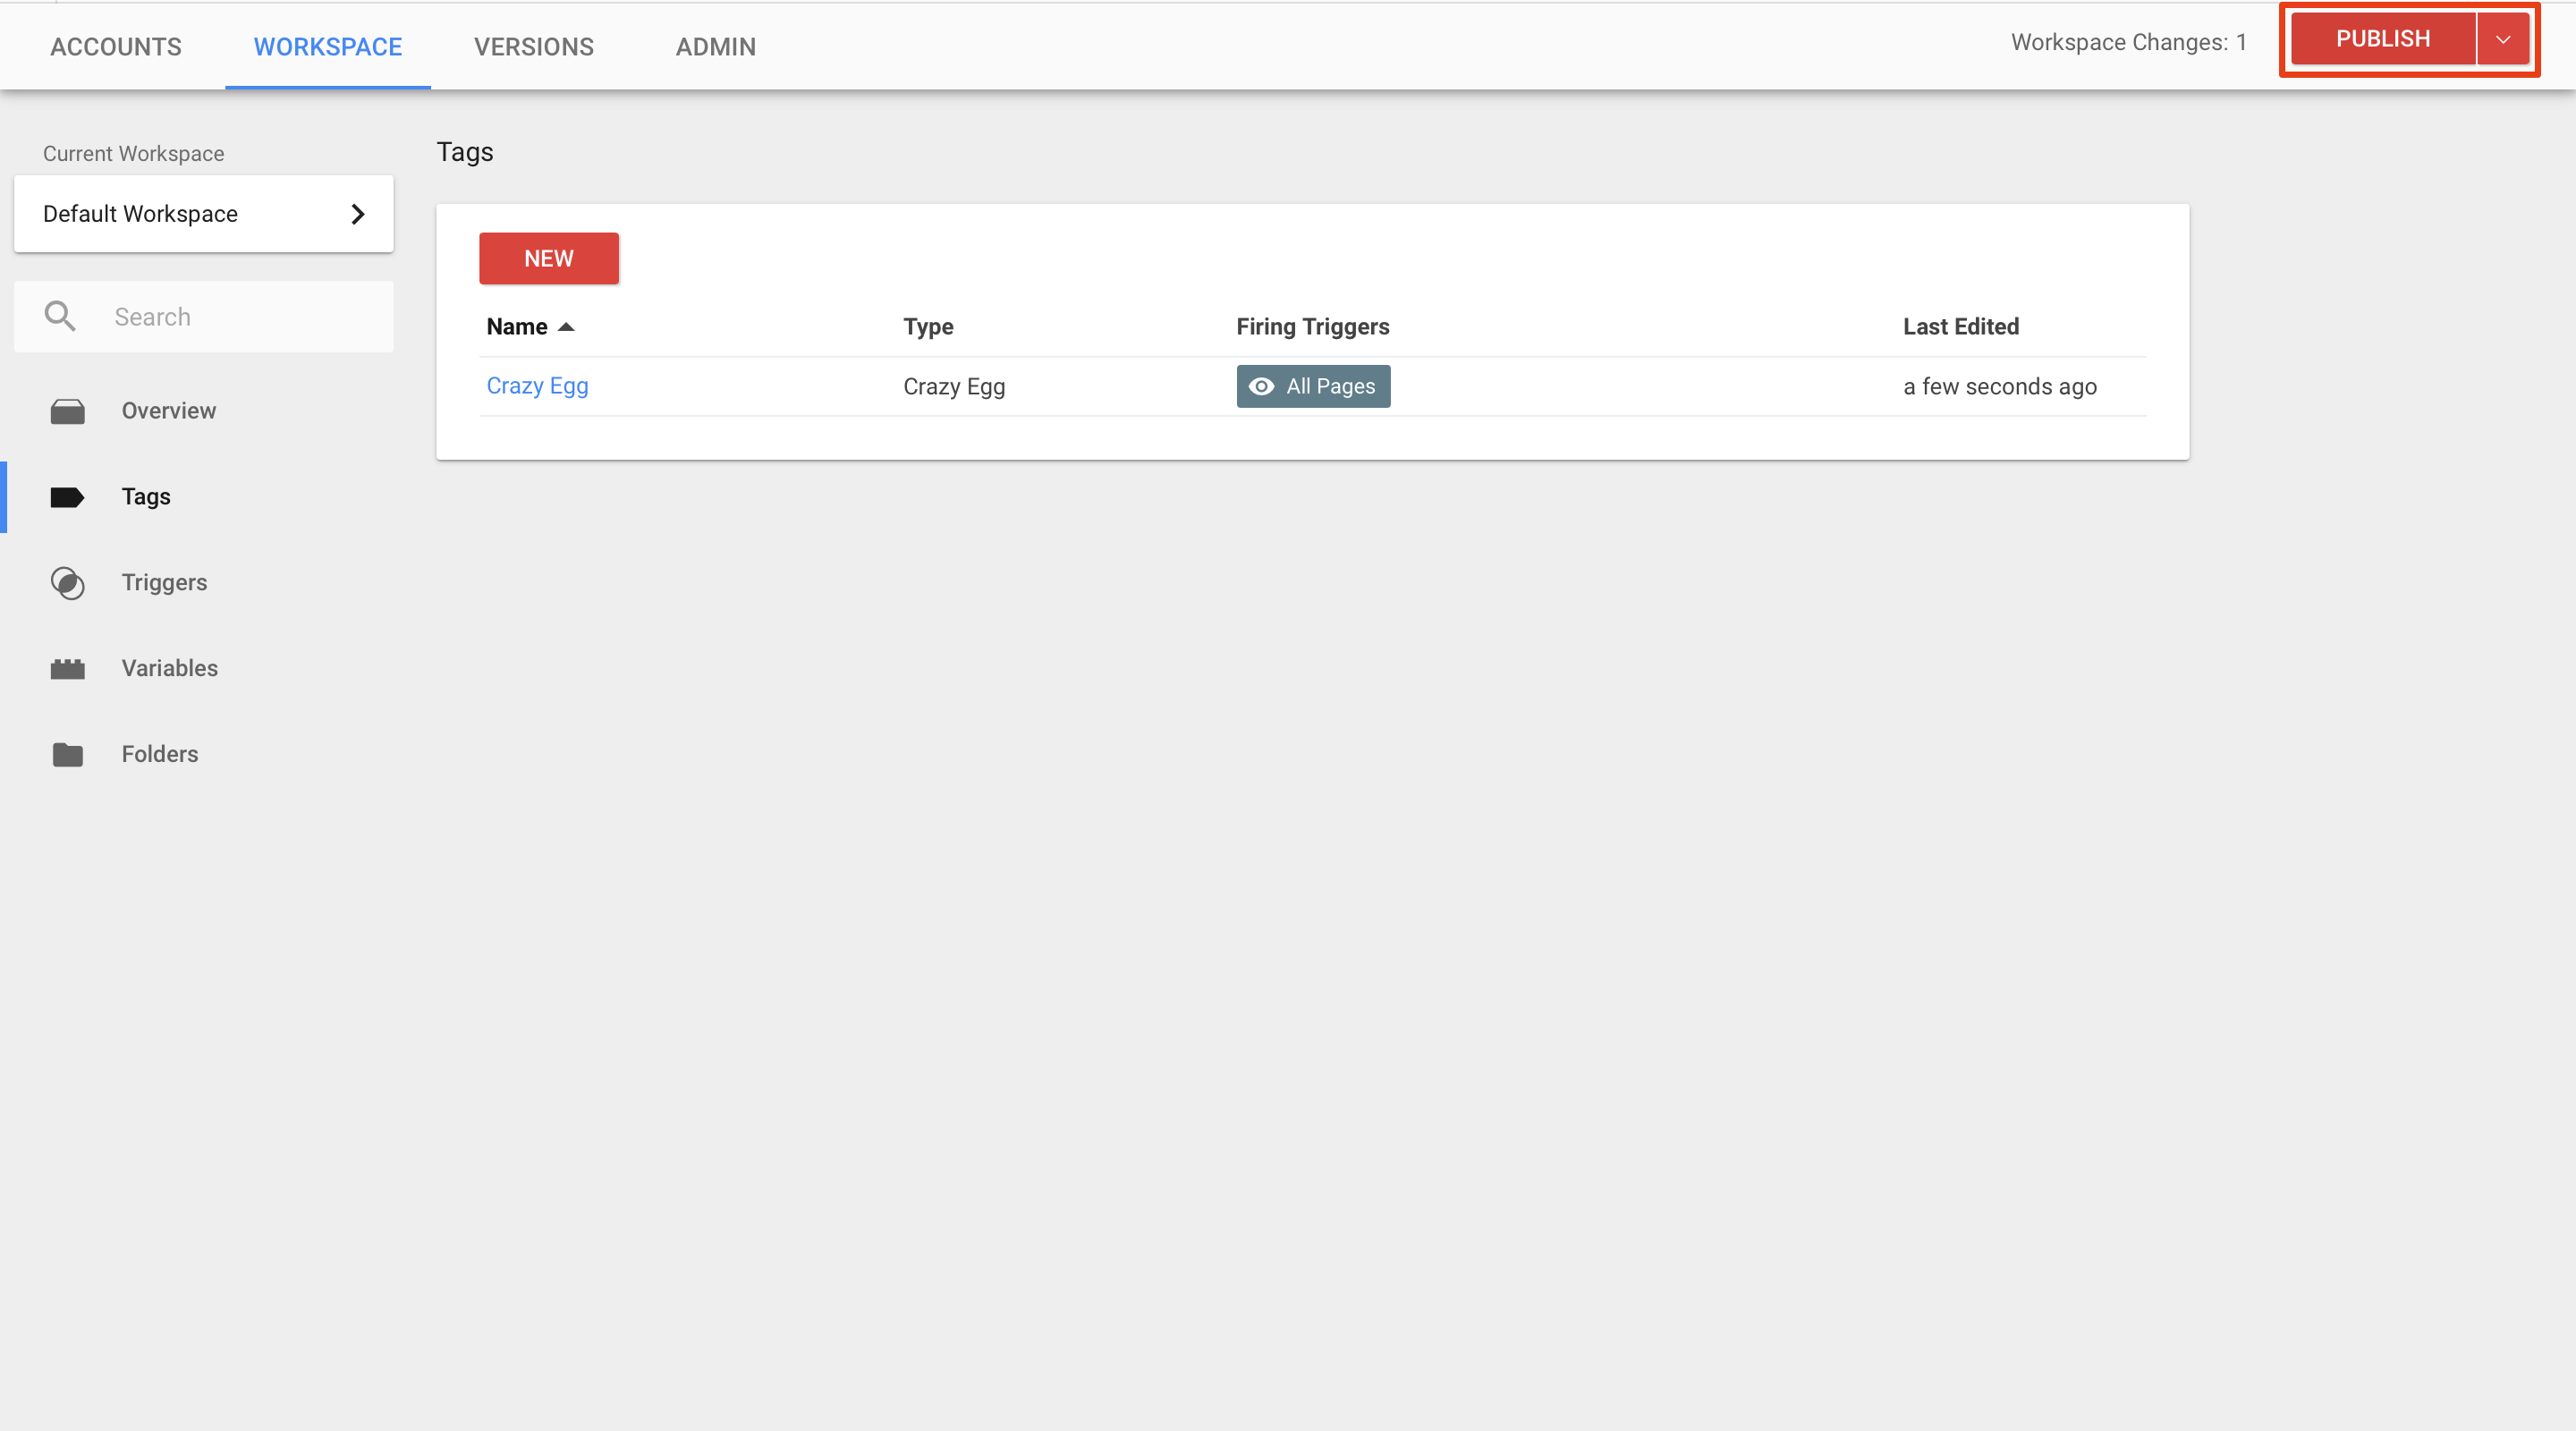Open the Crazy Egg tag link
This screenshot has height=1431, width=2576.
coord(538,387)
